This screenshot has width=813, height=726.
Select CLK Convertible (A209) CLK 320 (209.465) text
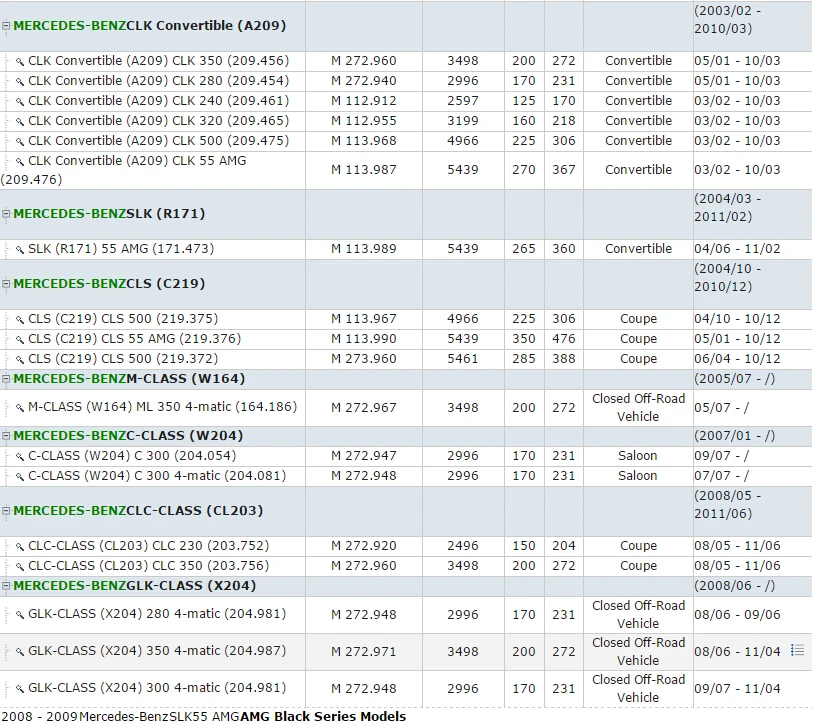[159, 121]
